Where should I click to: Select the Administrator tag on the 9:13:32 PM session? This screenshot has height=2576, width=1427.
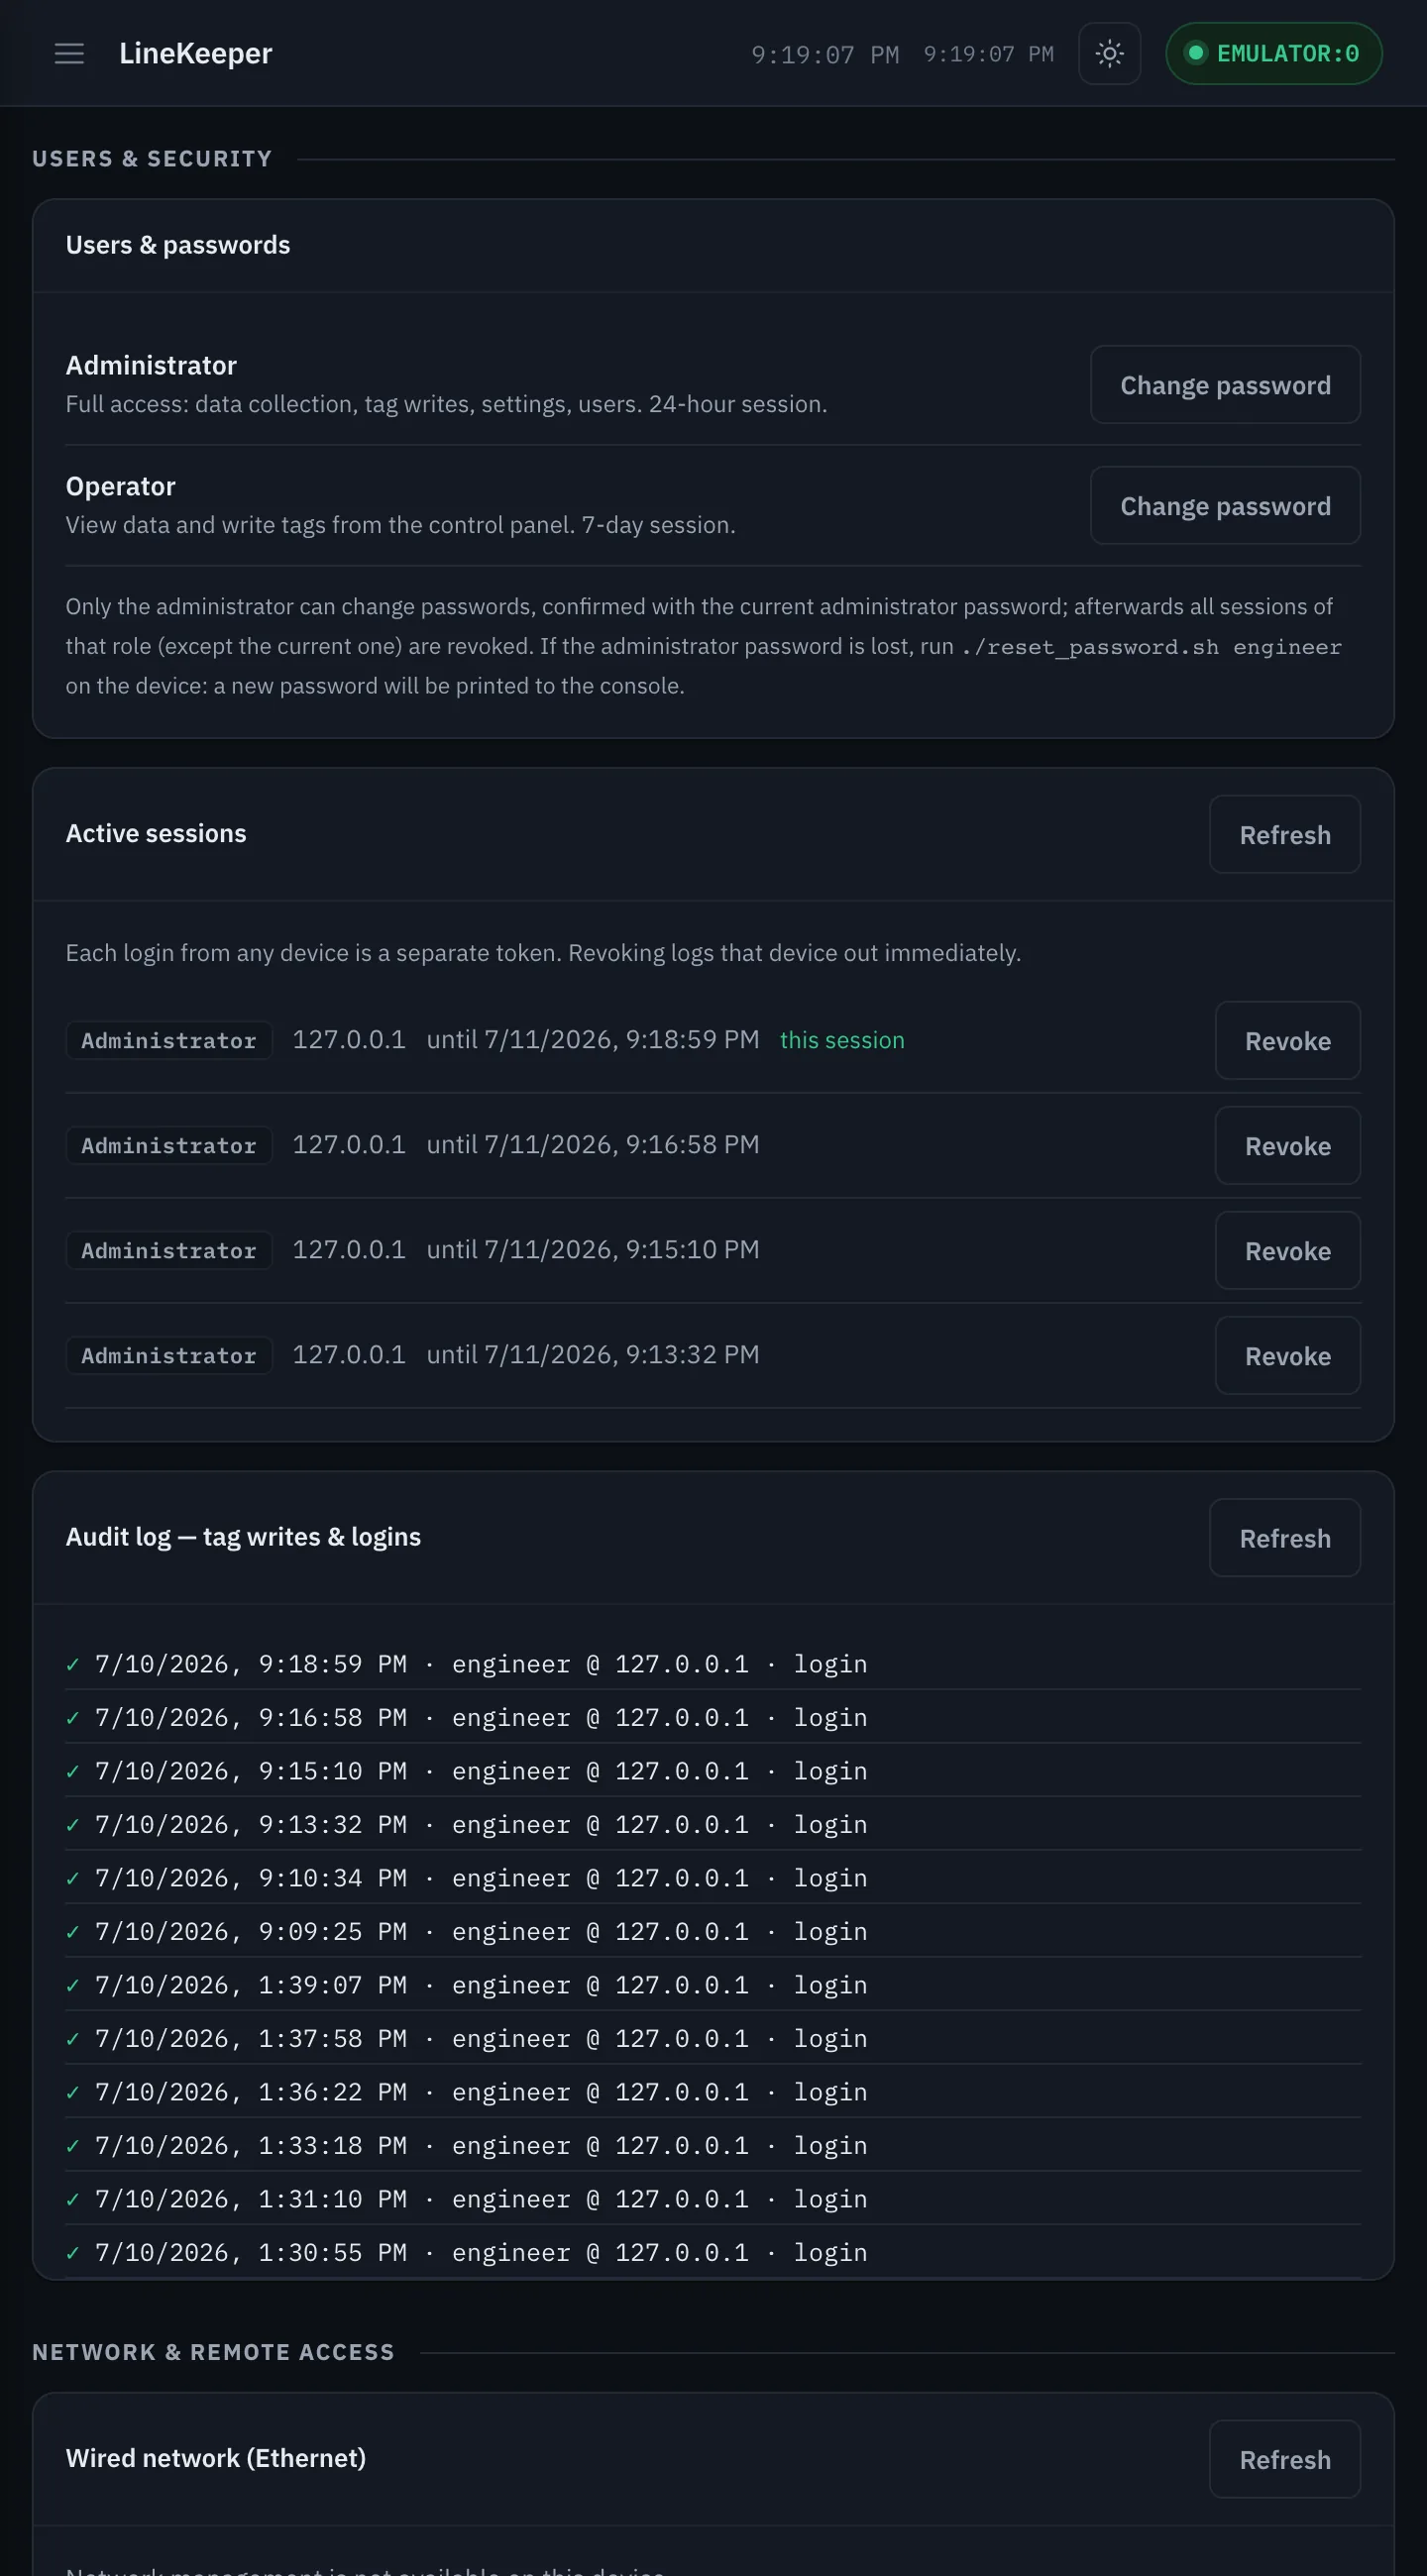point(169,1356)
